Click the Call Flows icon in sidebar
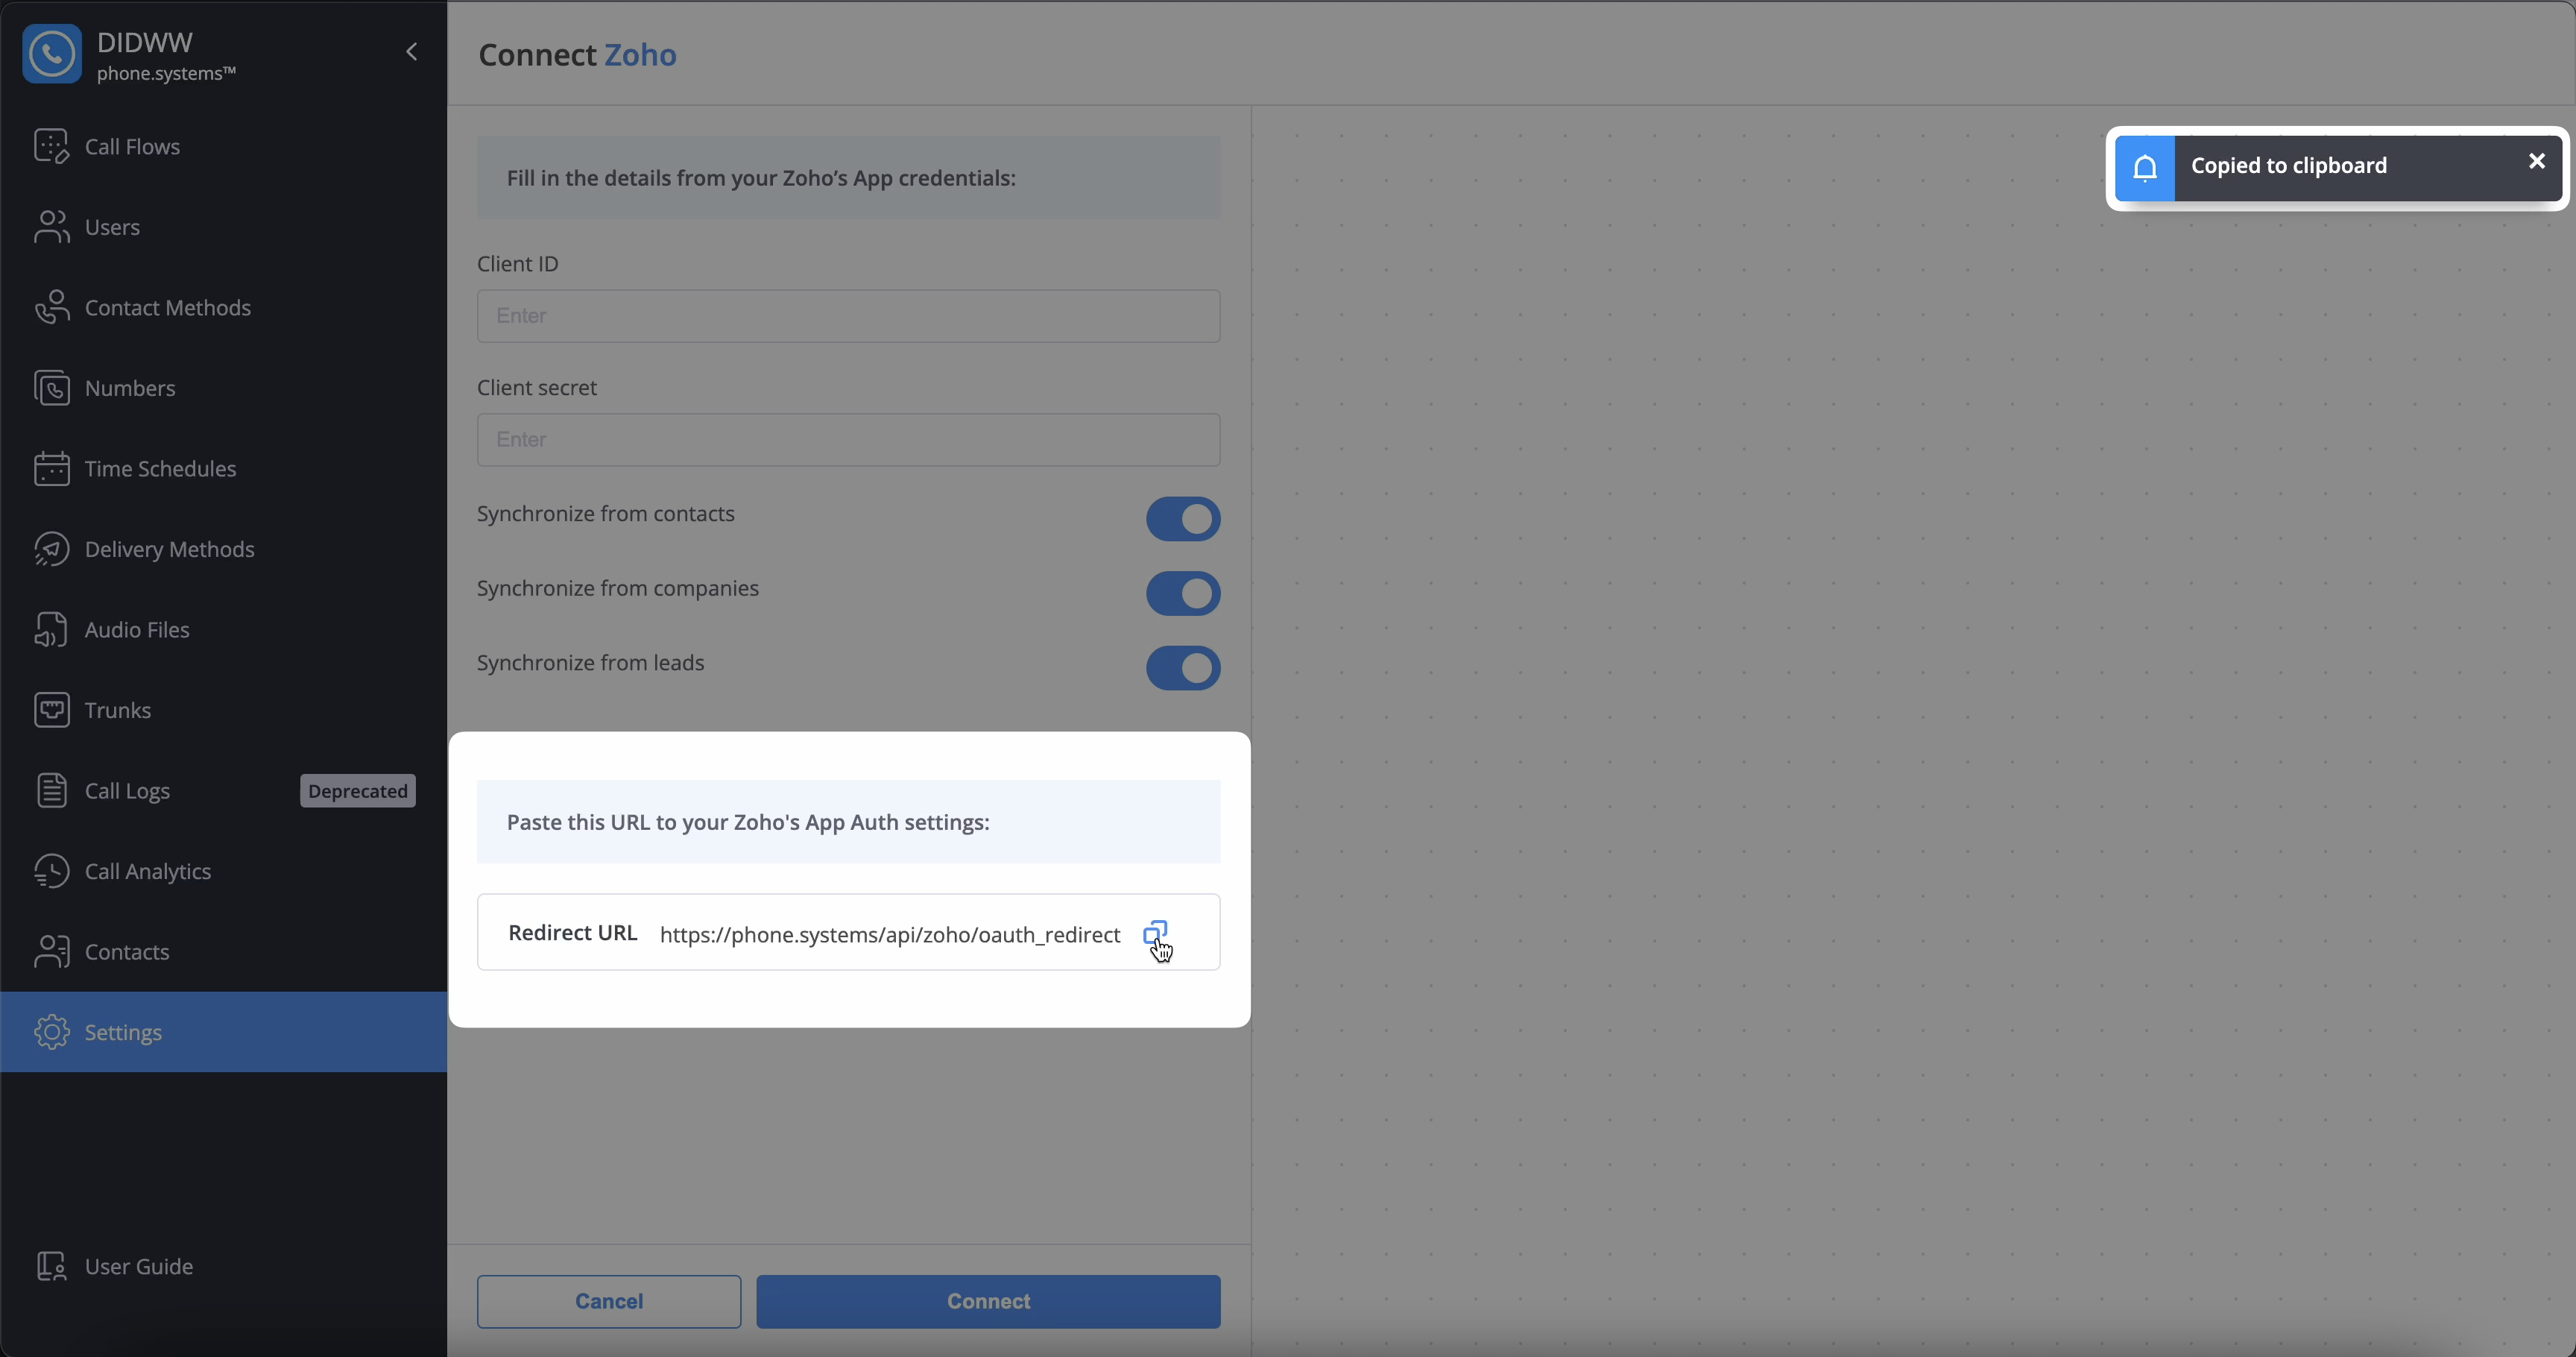Screen dimensions: 2576x1357 click(x=52, y=146)
